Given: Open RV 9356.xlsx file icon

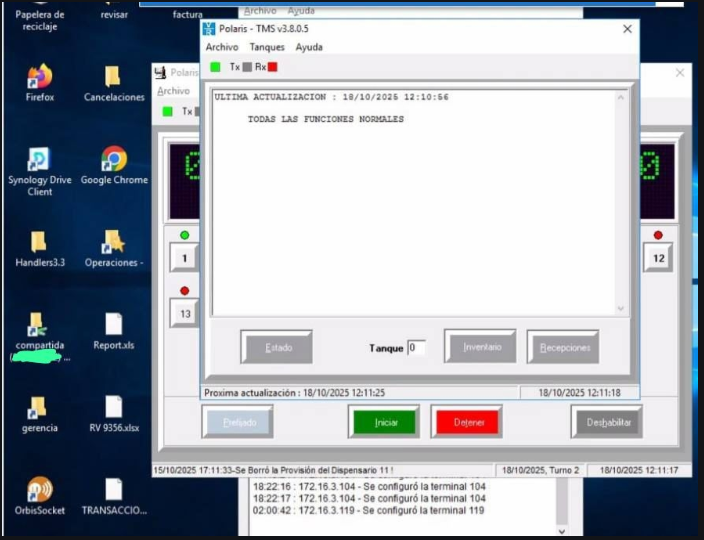Looking at the screenshot, I should pos(113,407).
